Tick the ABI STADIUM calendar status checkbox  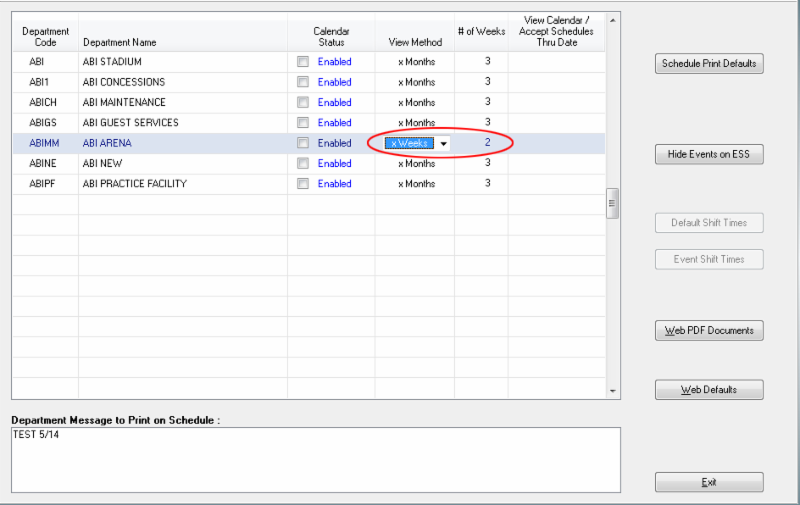point(303,62)
